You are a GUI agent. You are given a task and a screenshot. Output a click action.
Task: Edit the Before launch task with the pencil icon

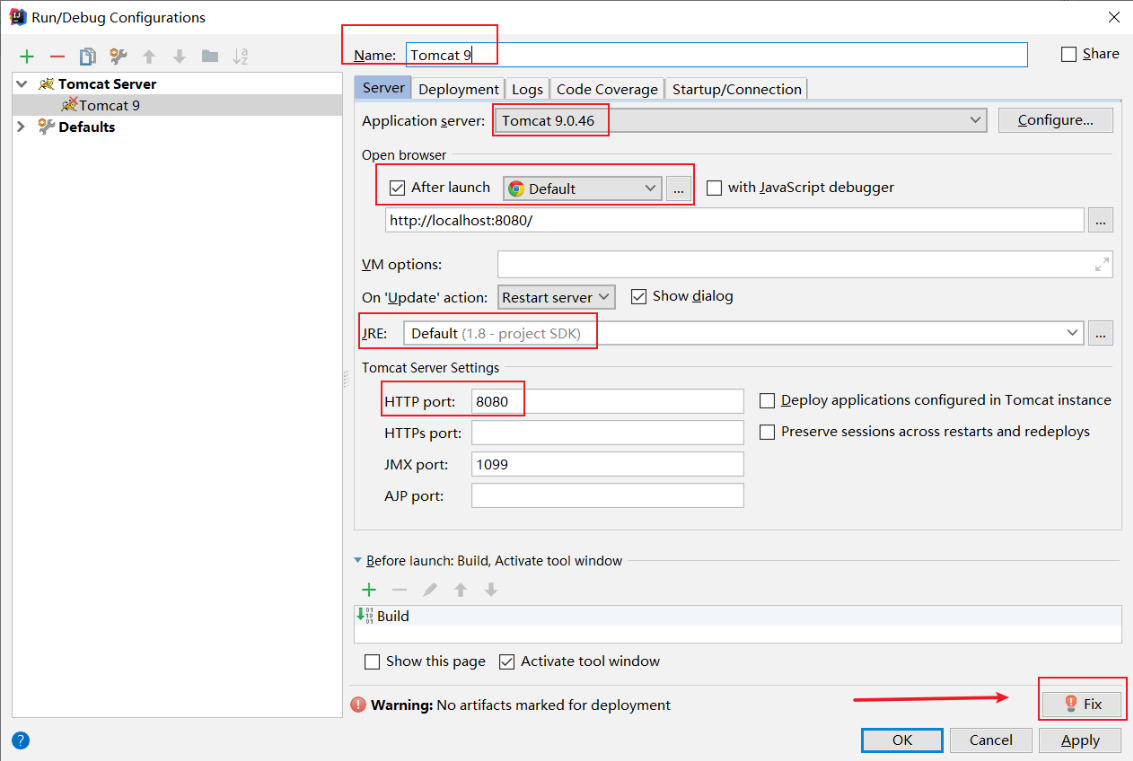[x=430, y=590]
